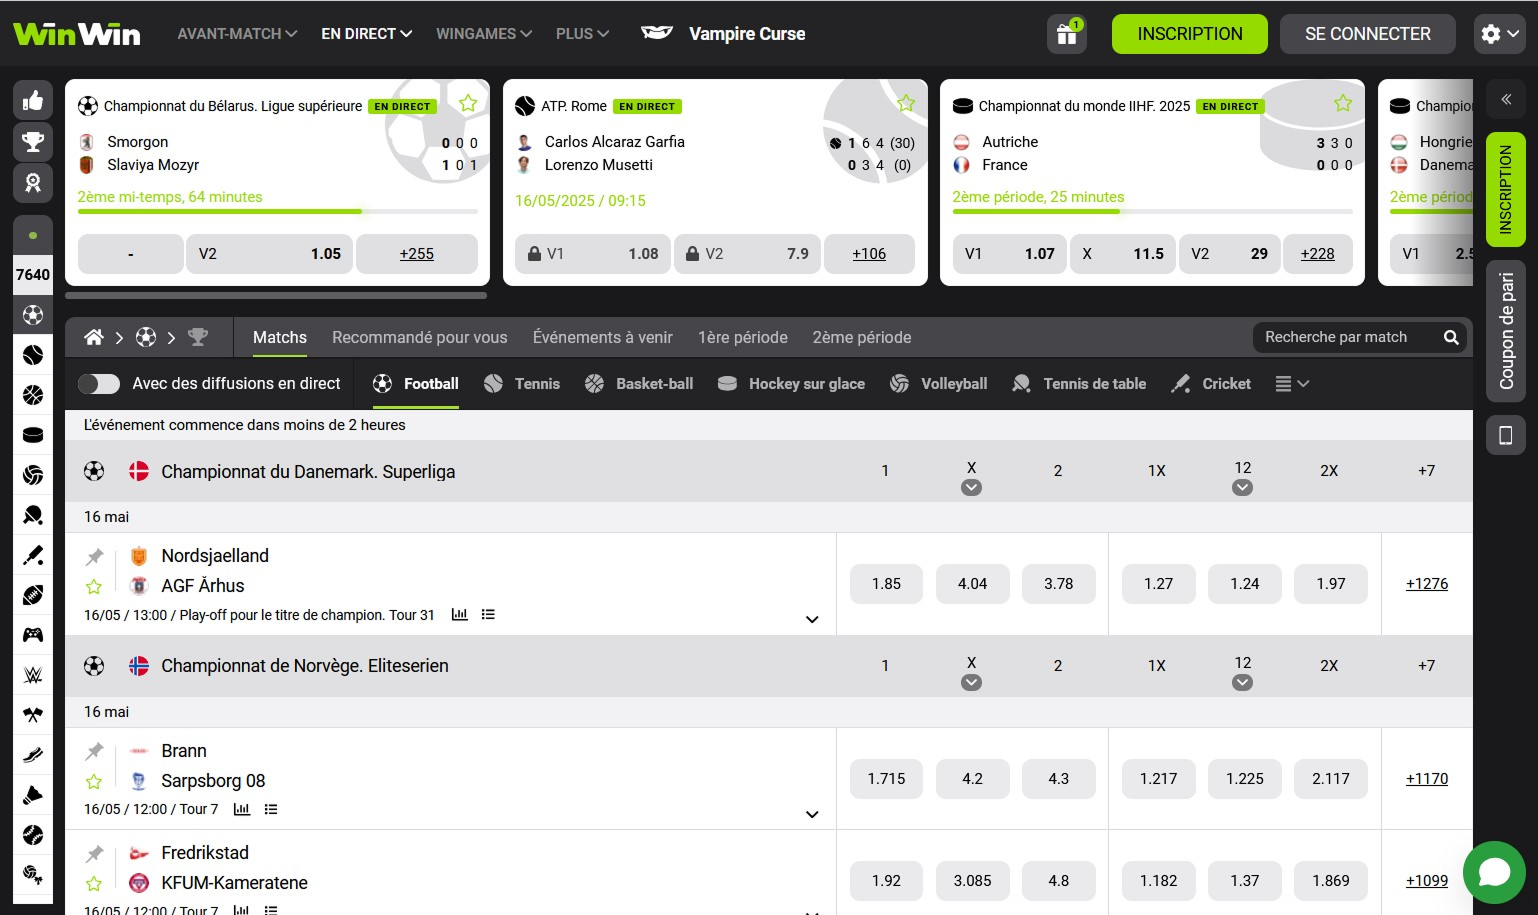Viewport: 1538px width, 915px height.
Task: Open 12 column dropdown in Norvège Eliteserien header
Action: pos(1242,683)
